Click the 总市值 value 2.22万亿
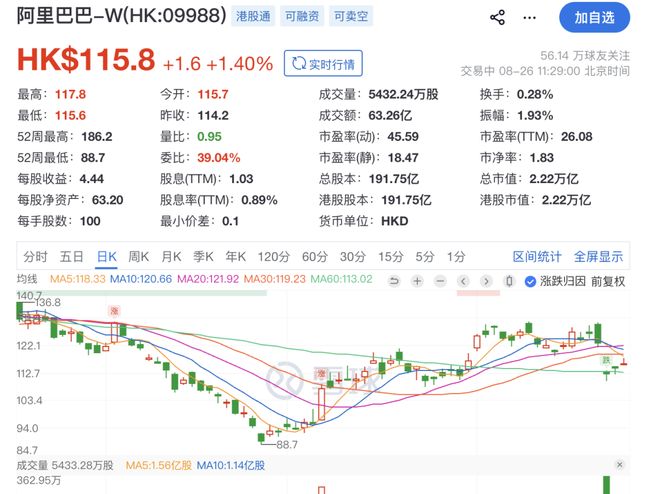The image size is (660, 494). (x=554, y=179)
